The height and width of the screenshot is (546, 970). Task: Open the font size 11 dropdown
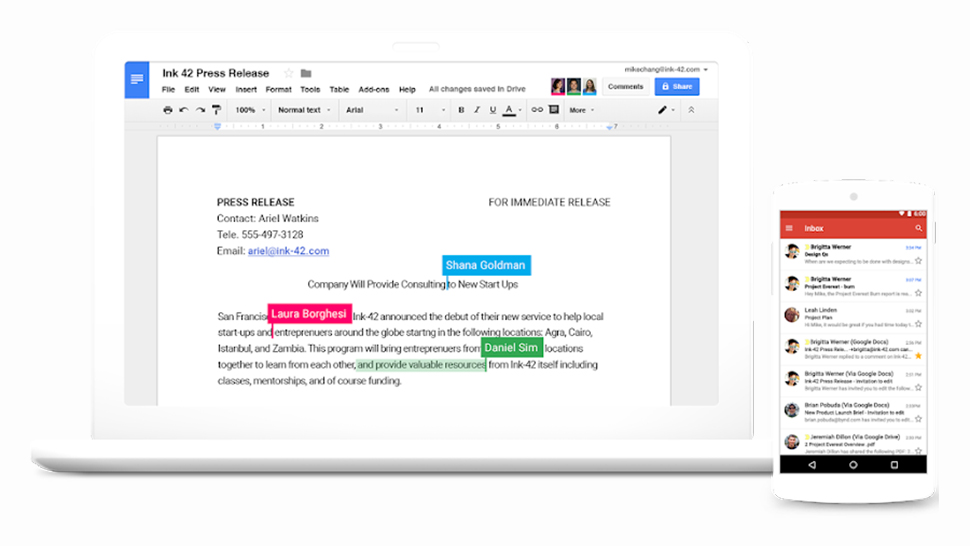[430, 110]
